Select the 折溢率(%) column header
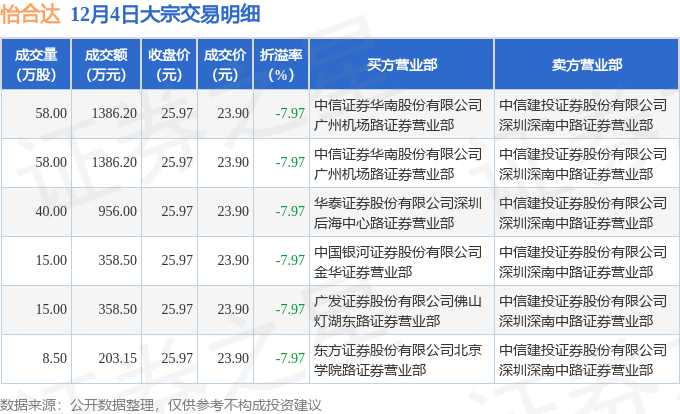This screenshot has width=680, height=414. coord(281,64)
